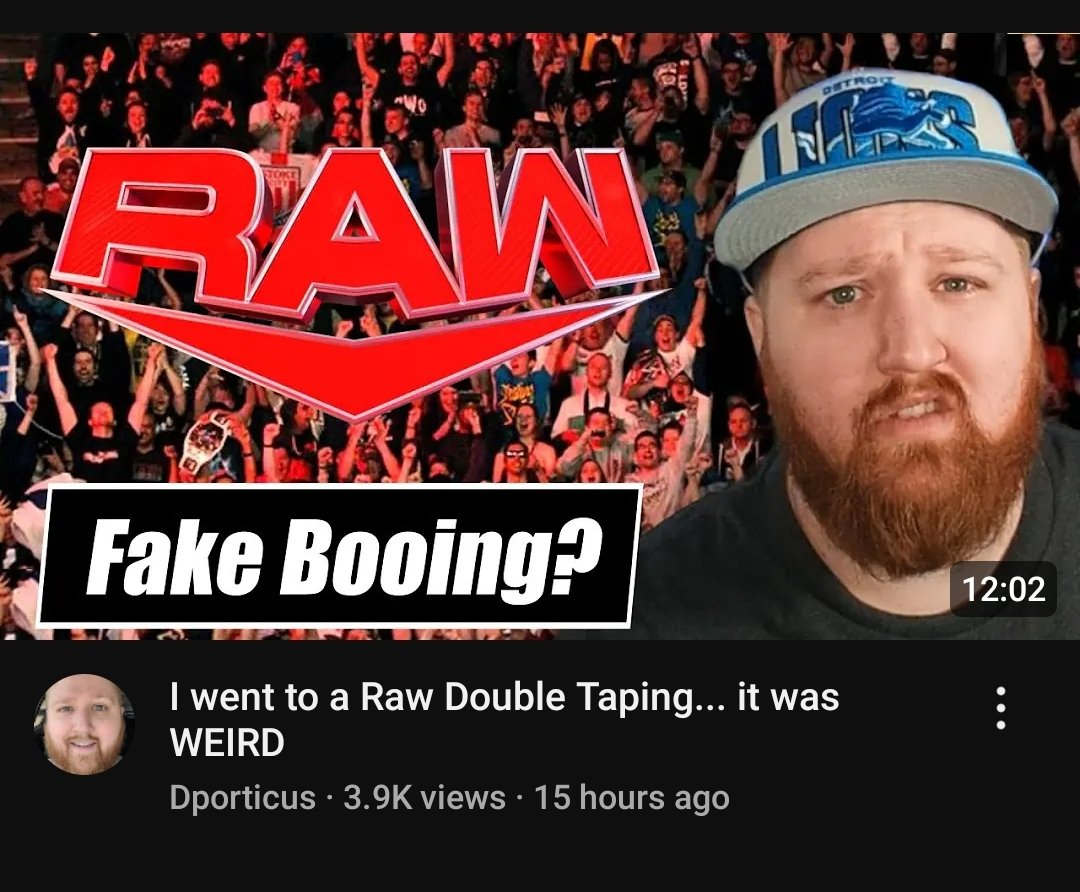This screenshot has width=1080, height=892.
Task: Click the word WEIRD in video title
Action: (x=227, y=743)
